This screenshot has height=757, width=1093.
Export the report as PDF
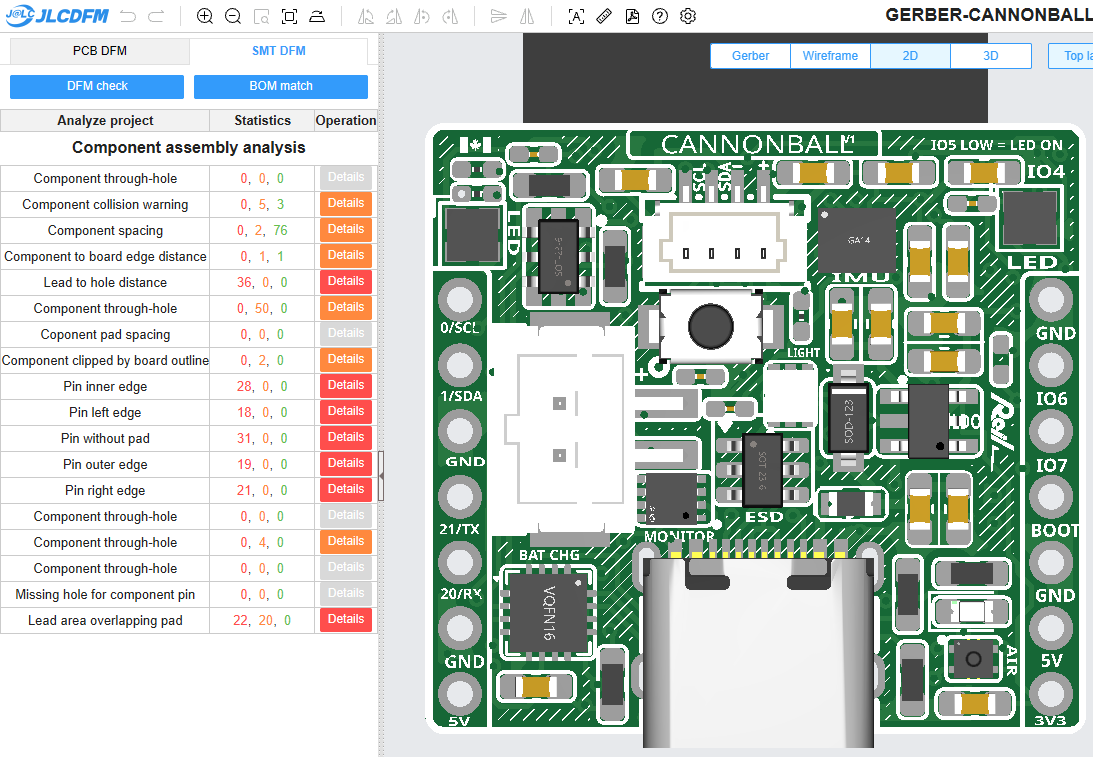pos(632,16)
